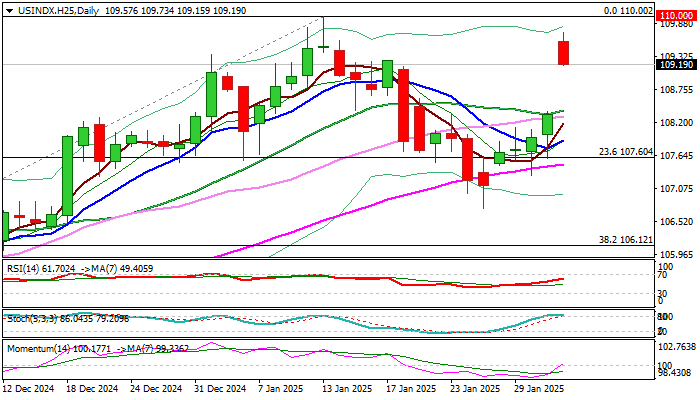Image resolution: width=700 pixels, height=400 pixels.
Task: Click the current price 109.190 label
Action: [676, 65]
